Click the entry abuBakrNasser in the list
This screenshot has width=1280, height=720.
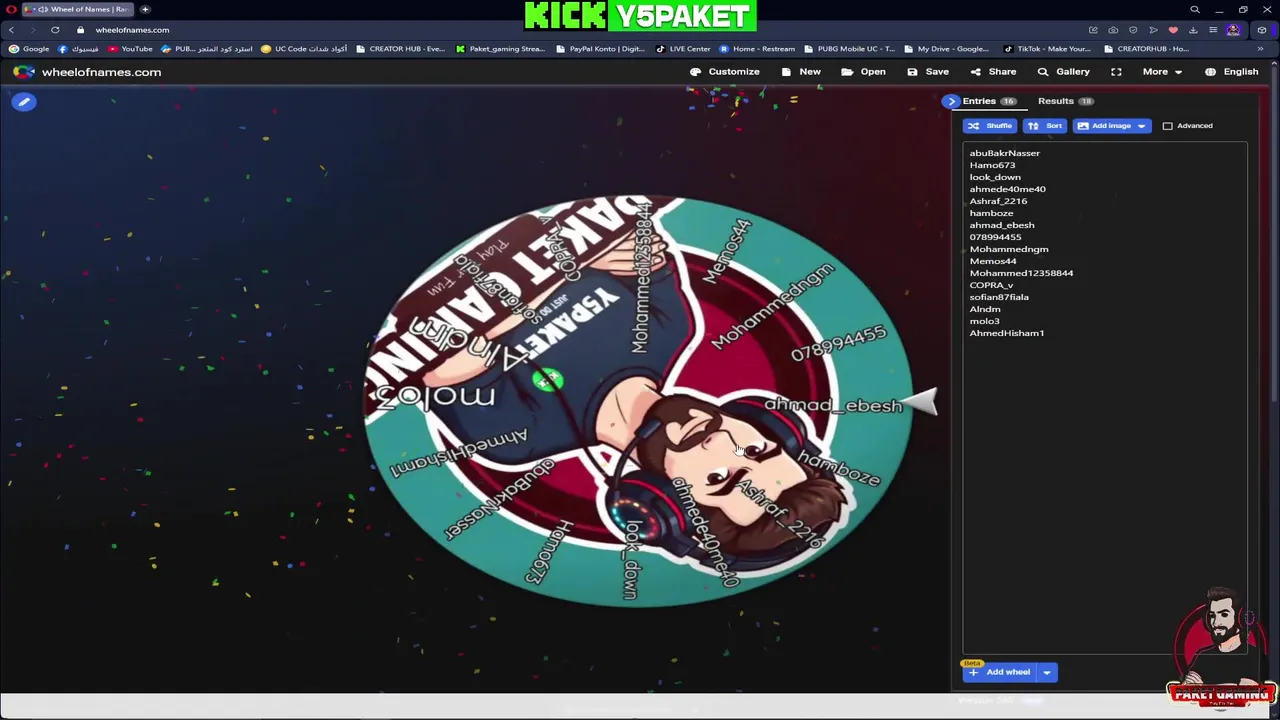(x=1004, y=153)
